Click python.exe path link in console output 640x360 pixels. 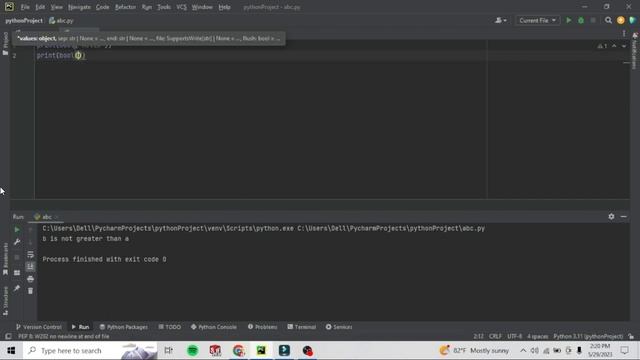pyautogui.click(x=168, y=229)
